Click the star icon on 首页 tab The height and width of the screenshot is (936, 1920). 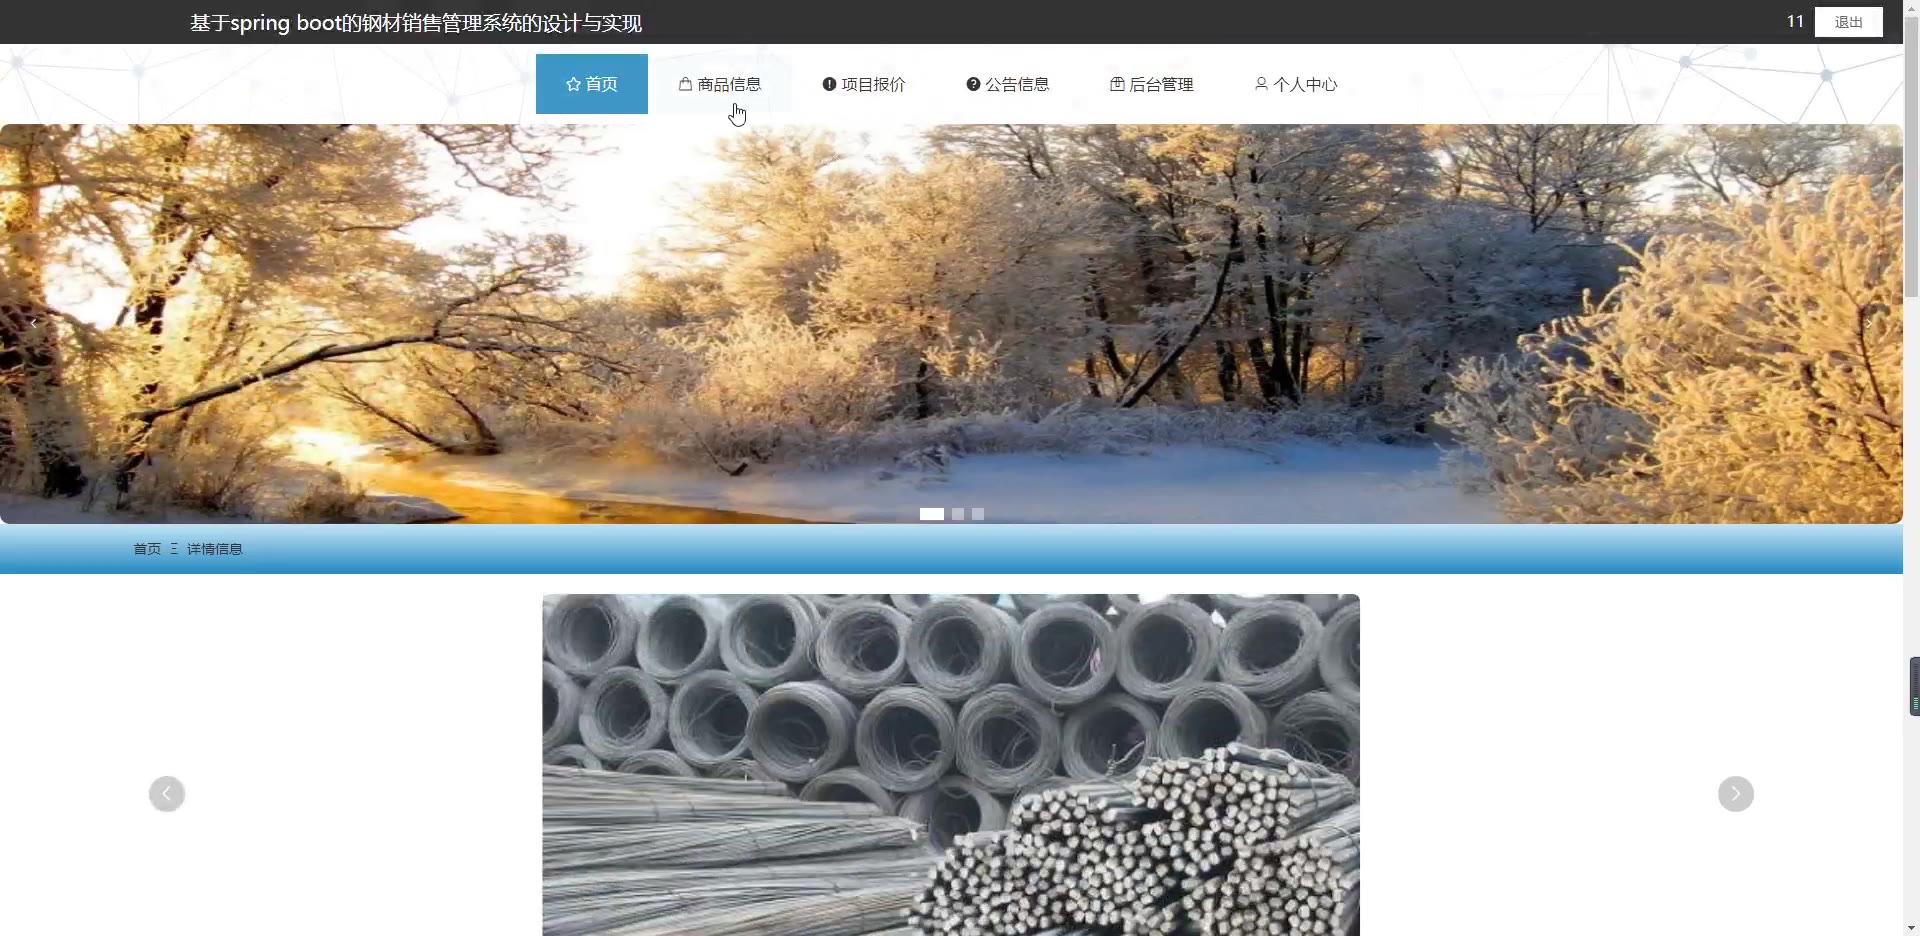573,84
